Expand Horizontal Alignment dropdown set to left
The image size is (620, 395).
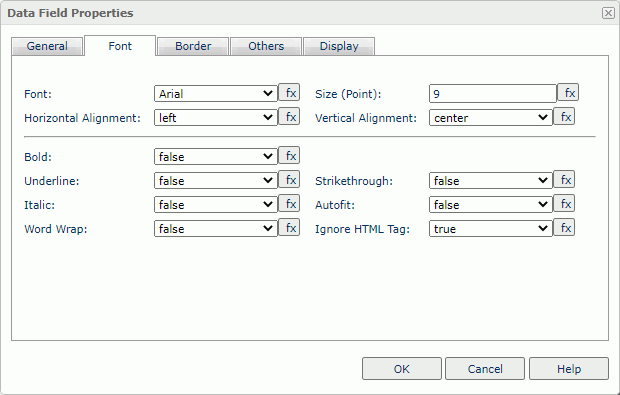pos(216,117)
